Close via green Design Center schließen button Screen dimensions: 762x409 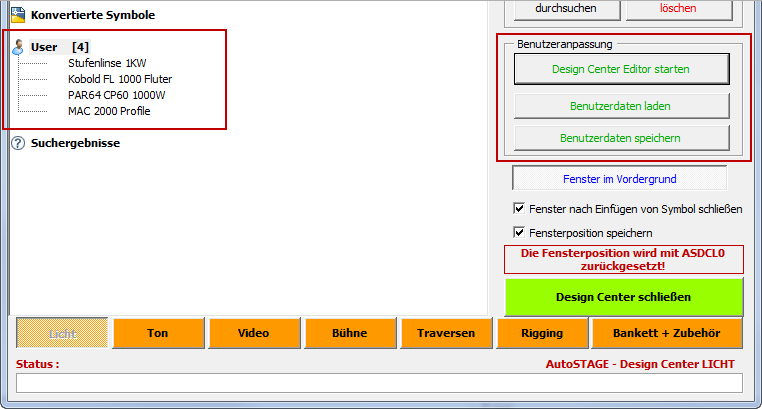coord(623,297)
